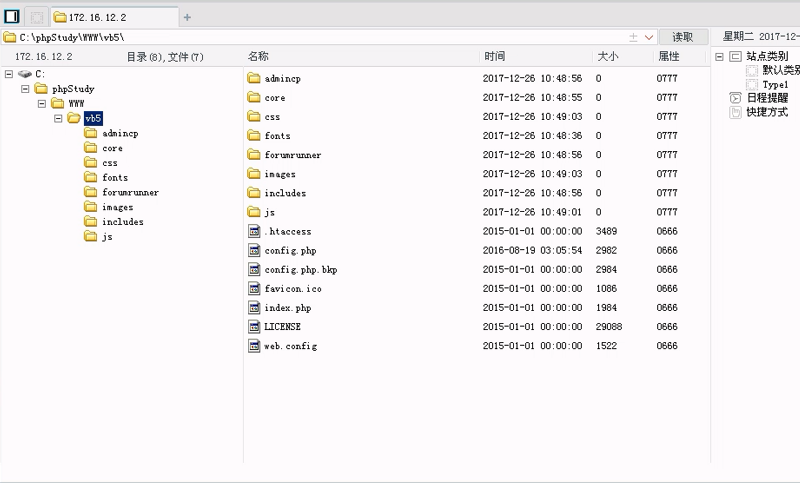Select LICENSE file icon
Screen dimensions: 800x483
click(254, 326)
